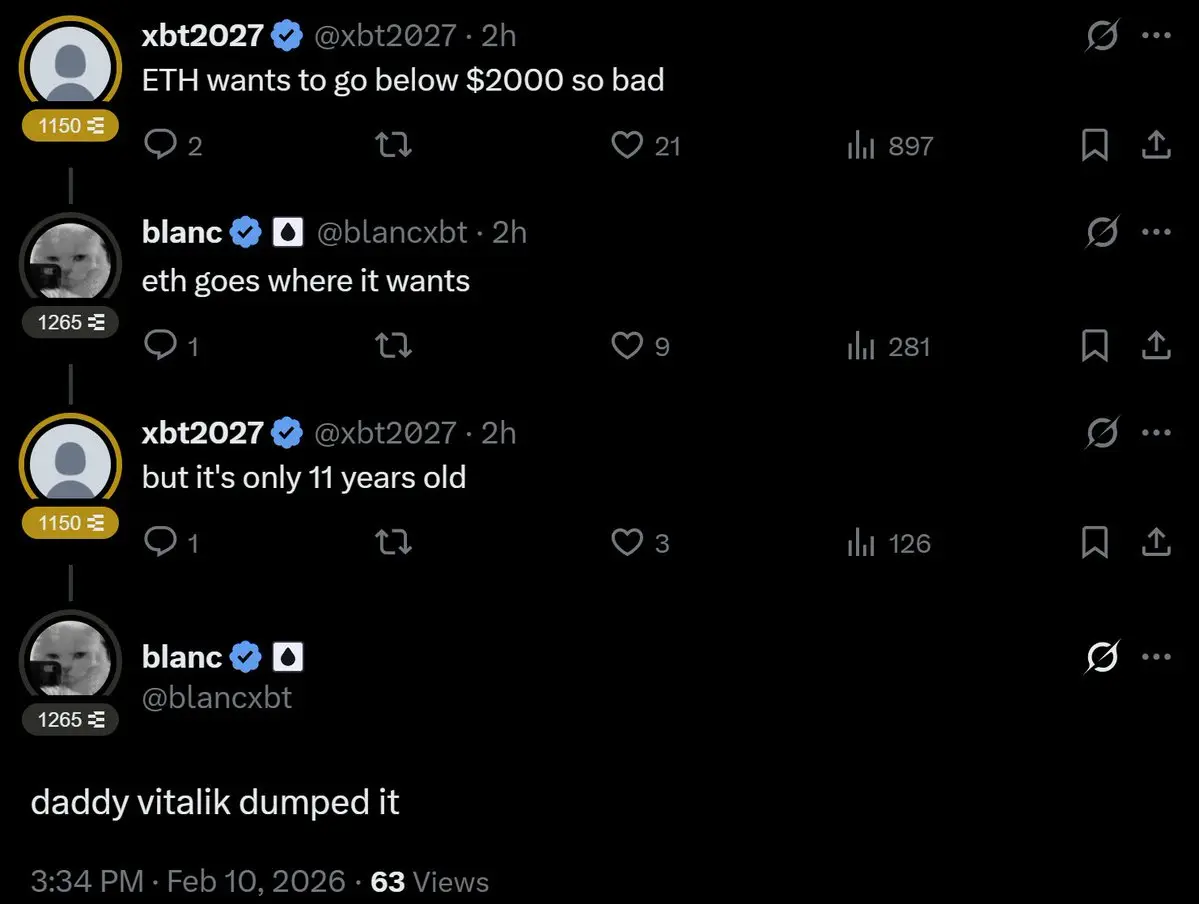1199x904 pixels.
Task: Click the 3:34 PM · Feb 10, 2026 timestamp
Action: (189, 881)
